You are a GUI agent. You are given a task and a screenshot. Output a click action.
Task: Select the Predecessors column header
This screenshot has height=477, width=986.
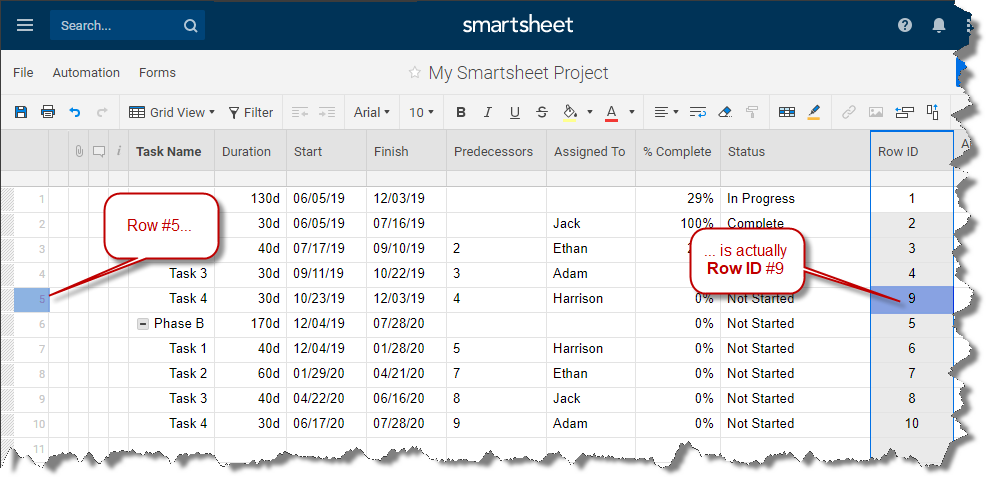point(496,151)
